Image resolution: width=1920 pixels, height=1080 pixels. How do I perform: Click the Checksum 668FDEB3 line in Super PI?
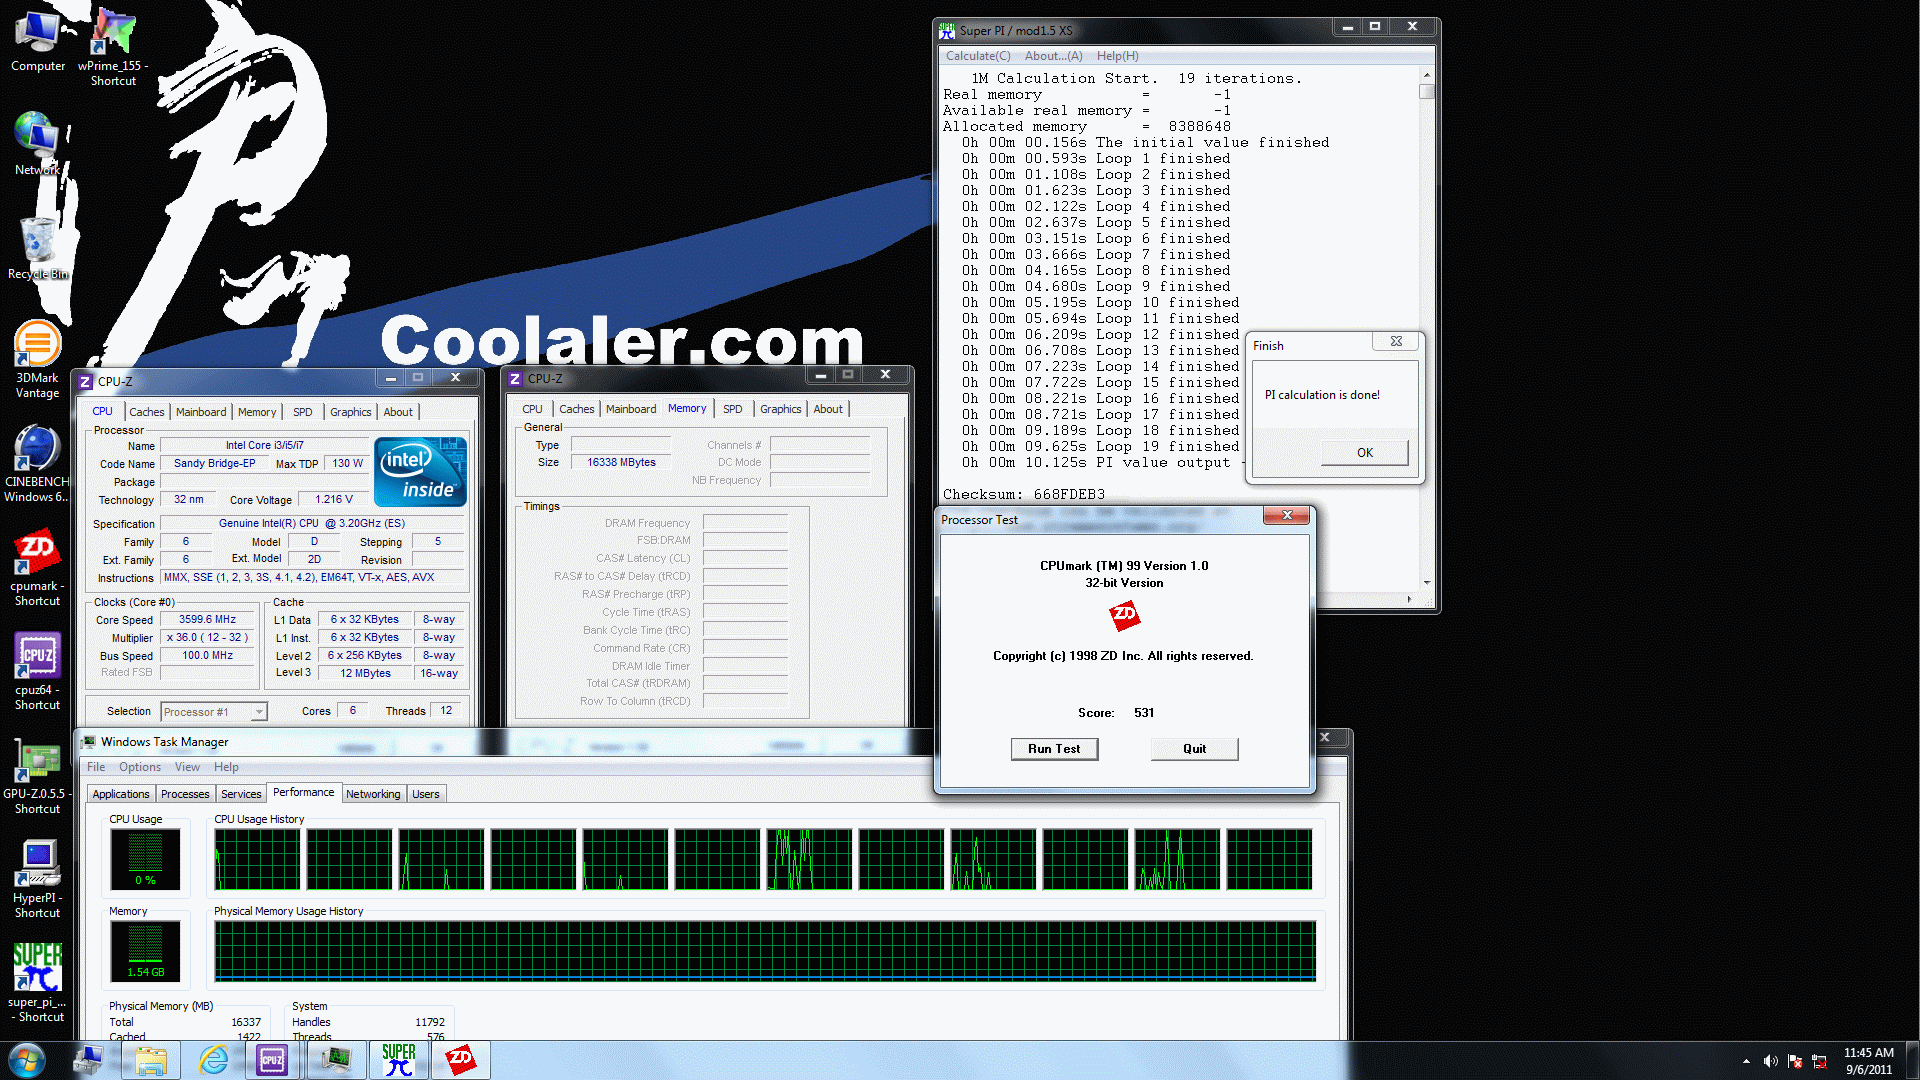point(1024,495)
